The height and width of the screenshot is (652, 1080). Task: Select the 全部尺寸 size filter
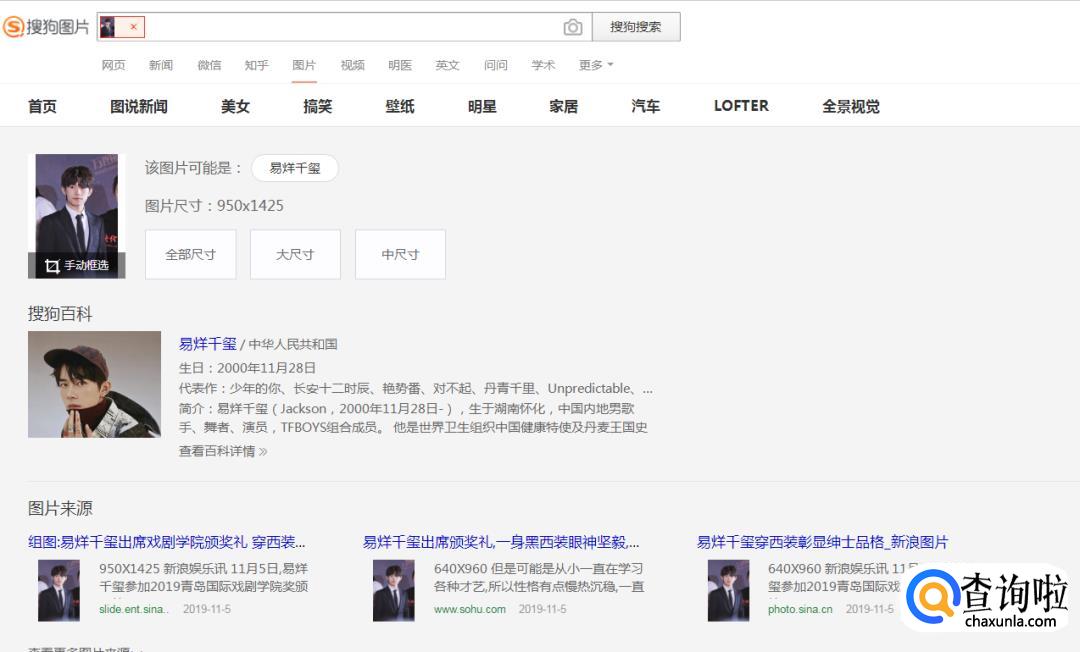click(190, 254)
